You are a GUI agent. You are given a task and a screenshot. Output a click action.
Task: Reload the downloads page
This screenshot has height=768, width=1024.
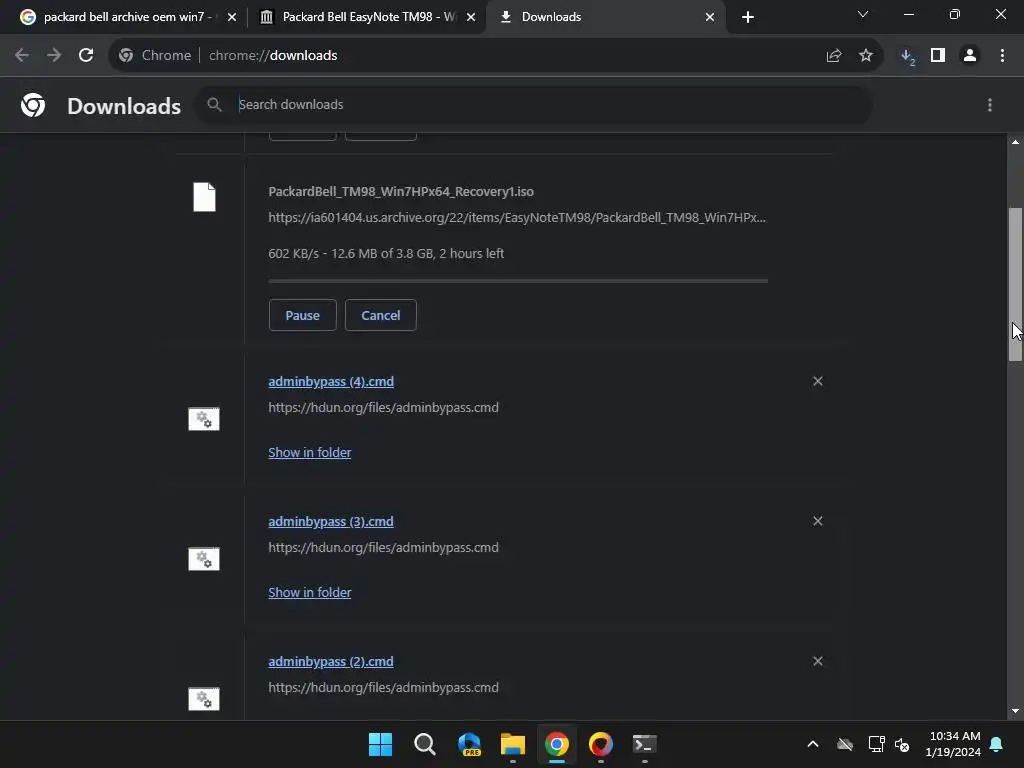coord(86,56)
